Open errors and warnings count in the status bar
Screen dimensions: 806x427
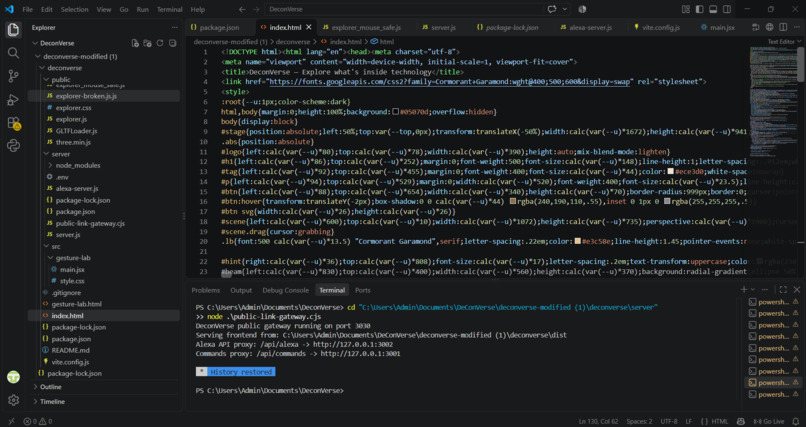(38, 421)
